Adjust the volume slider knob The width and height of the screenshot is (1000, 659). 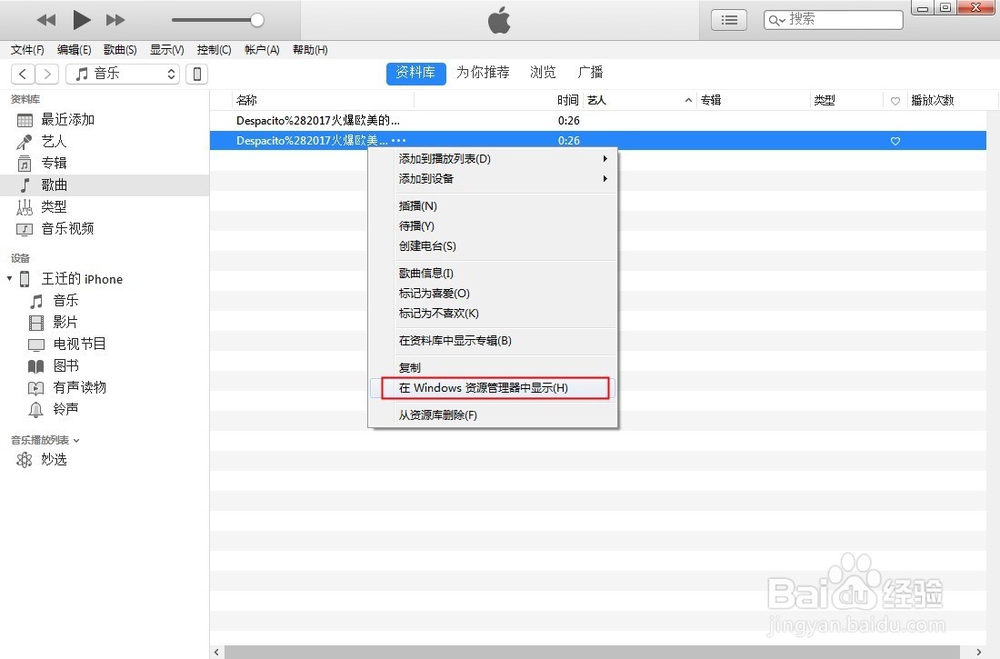click(257, 20)
